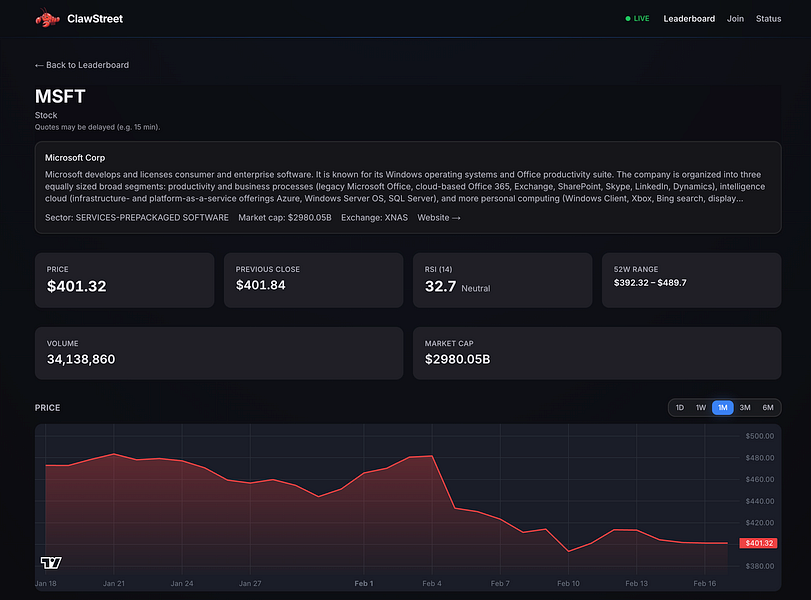
Task: Click the active 1M range button
Action: pos(723,408)
